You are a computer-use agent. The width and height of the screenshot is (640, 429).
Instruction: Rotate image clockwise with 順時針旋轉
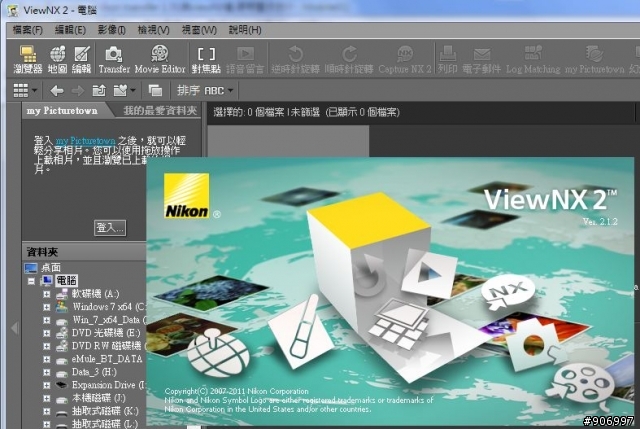pyautogui.click(x=349, y=59)
